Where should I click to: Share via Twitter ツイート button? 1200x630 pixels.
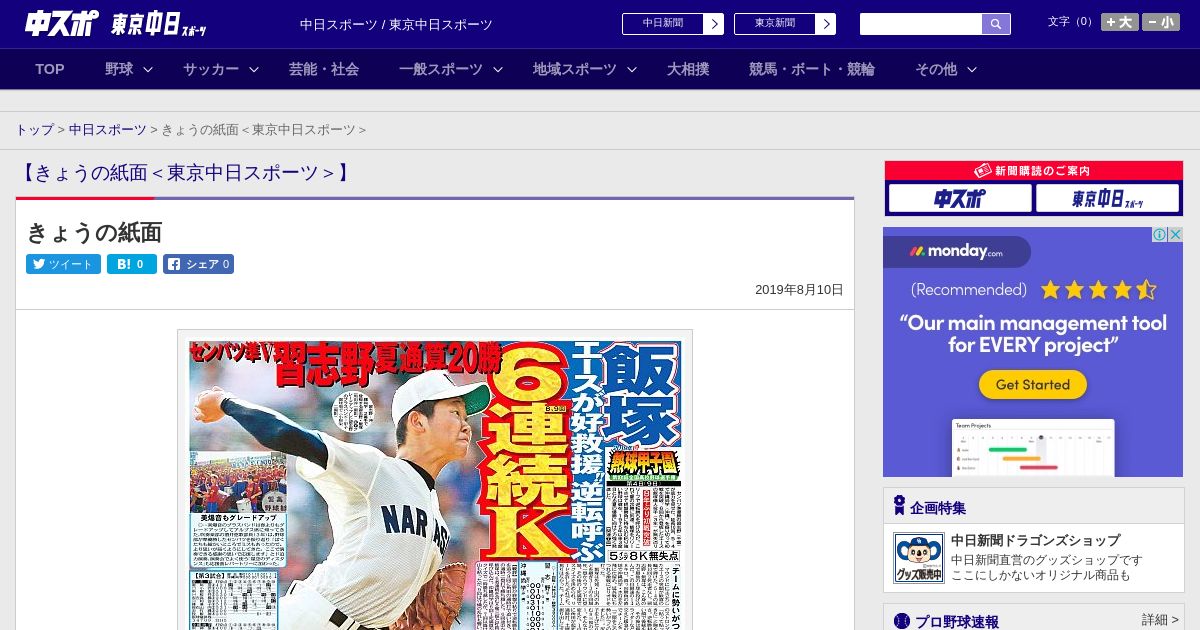pyautogui.click(x=63, y=264)
